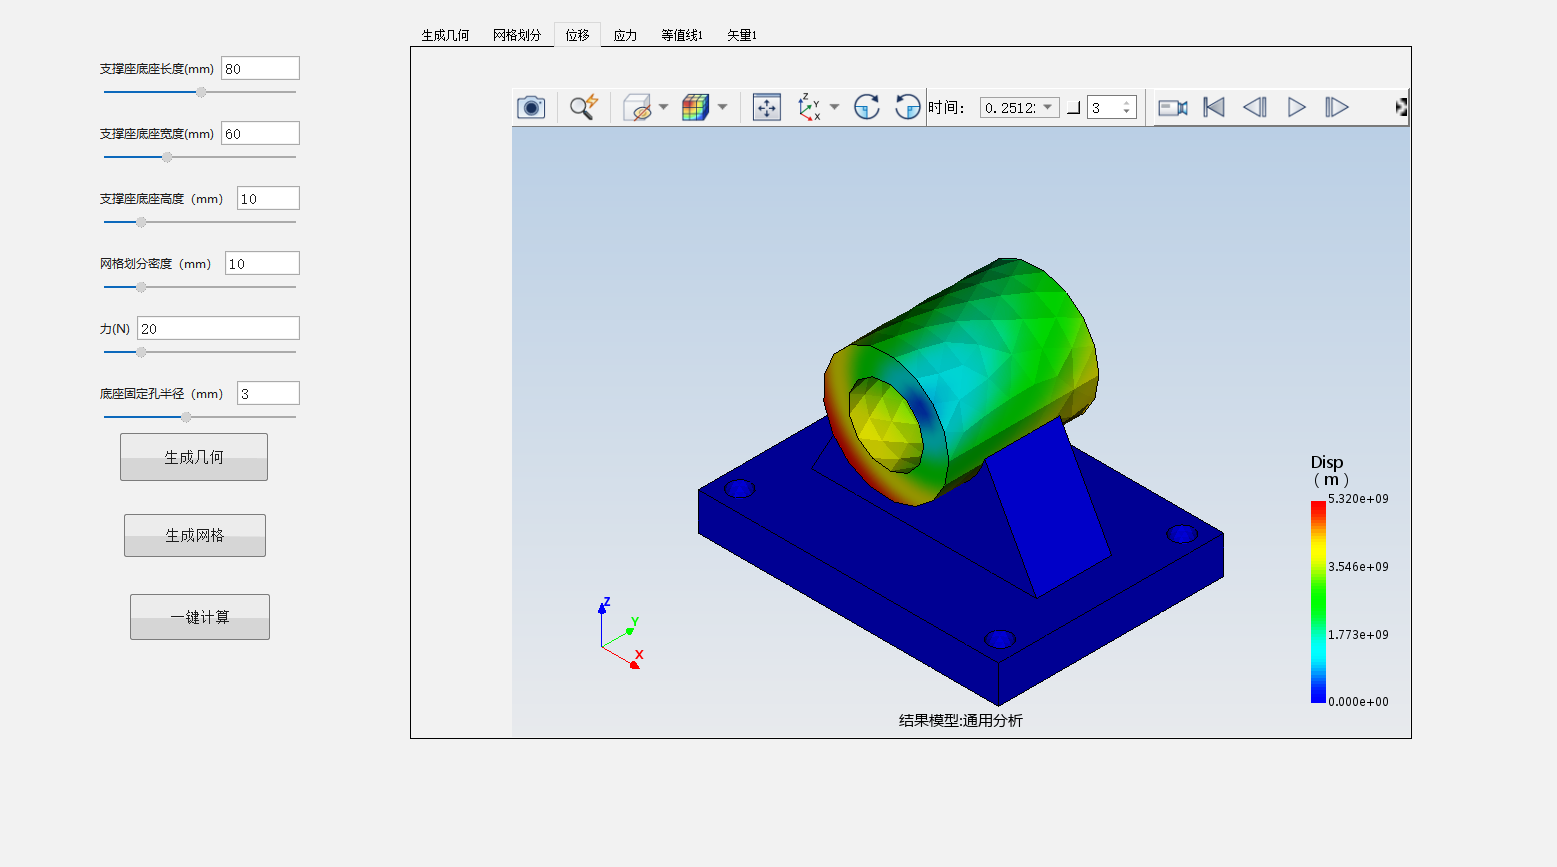Rotate view clockwise icon
This screenshot has height=867, width=1557.
click(x=867, y=107)
